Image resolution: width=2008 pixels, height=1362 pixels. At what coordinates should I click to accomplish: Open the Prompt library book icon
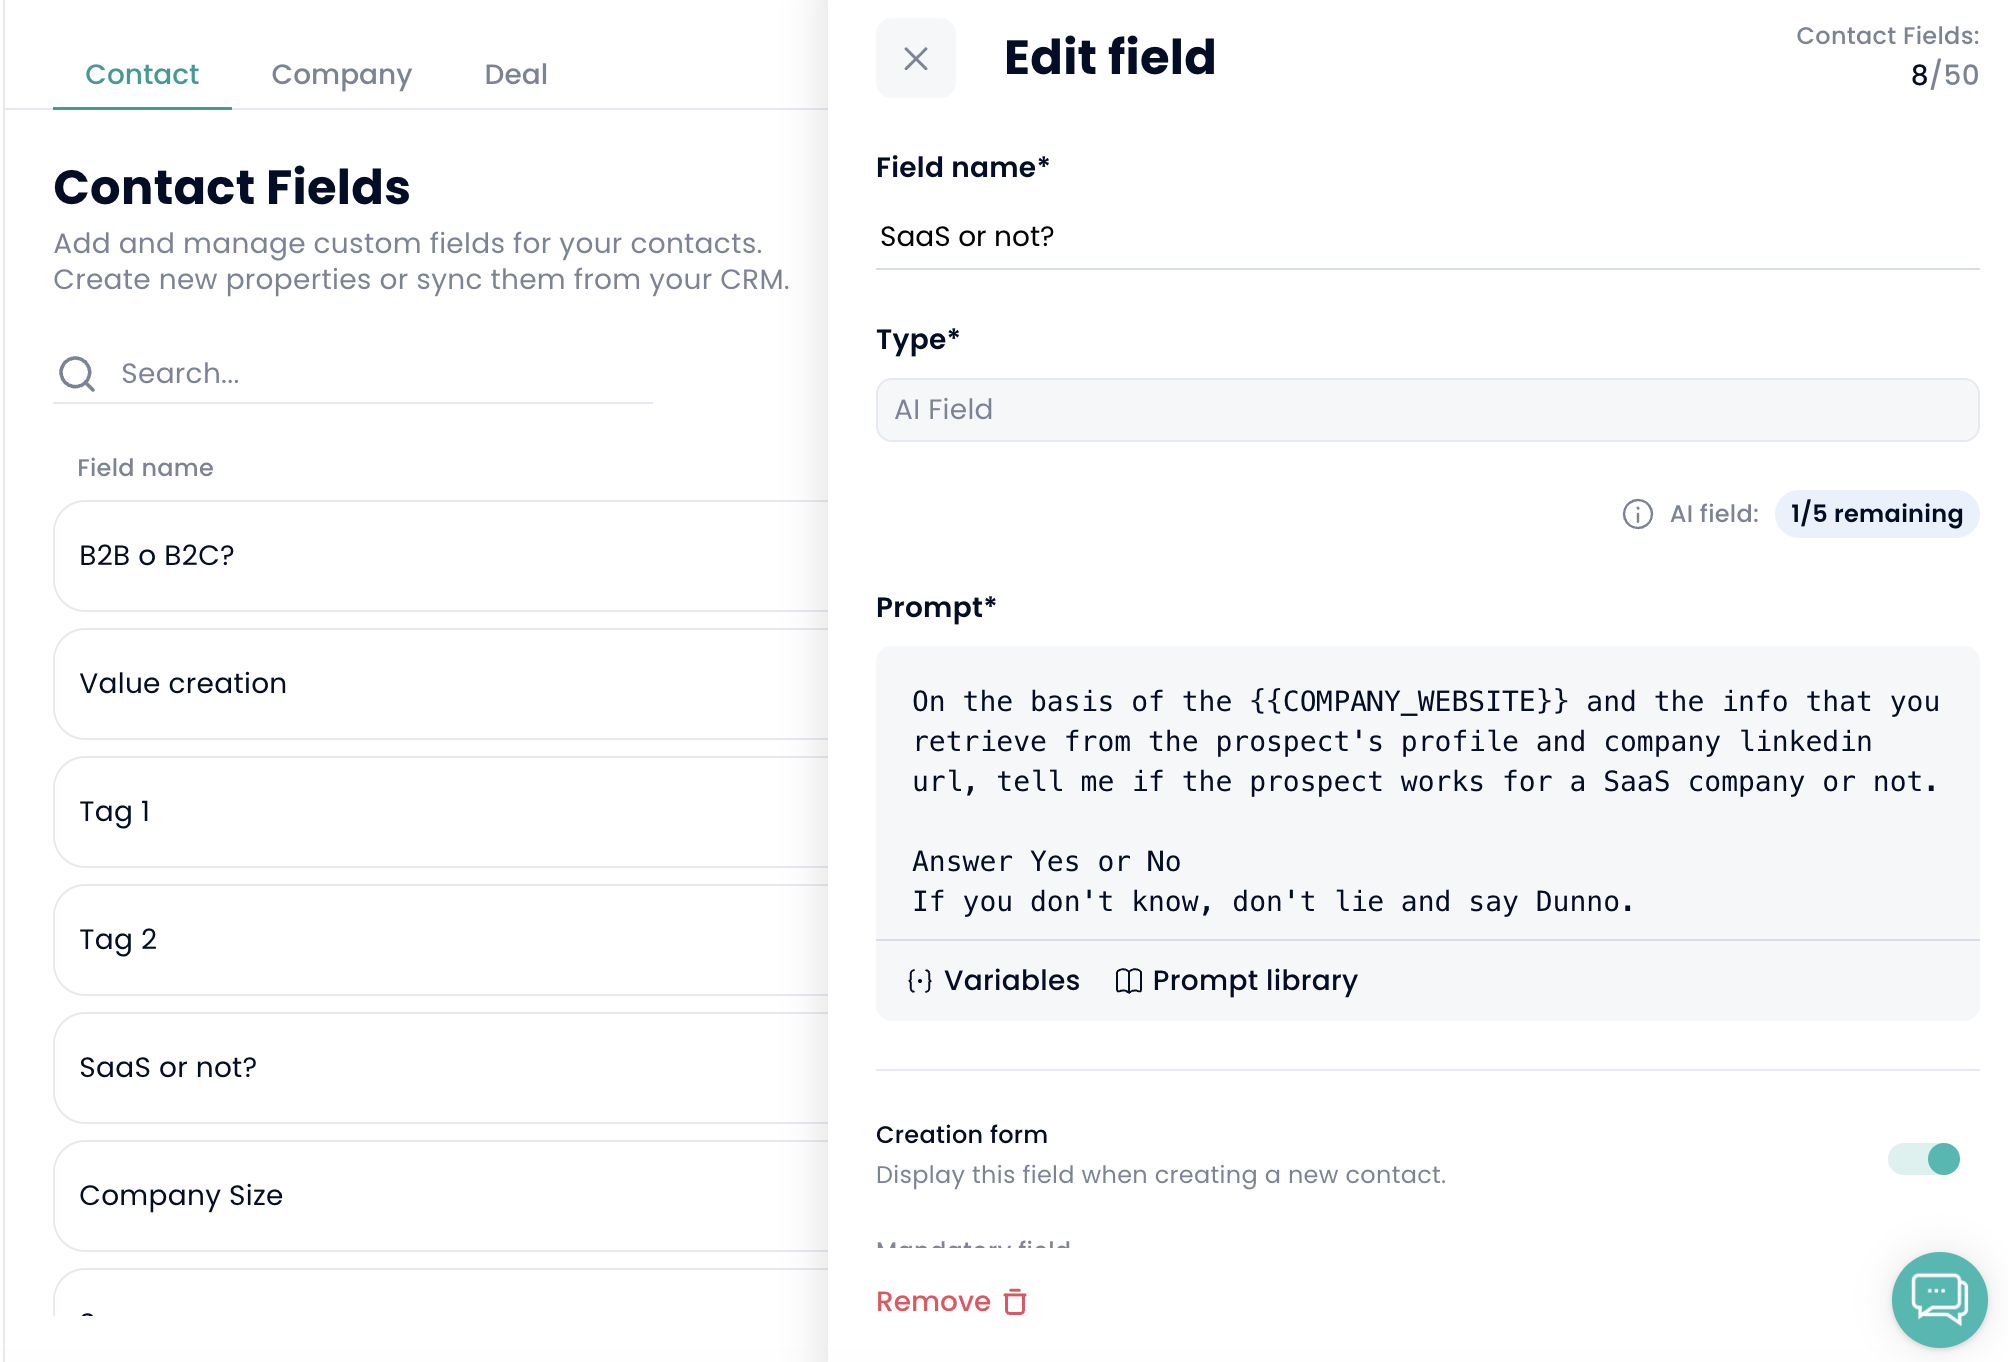(x=1128, y=981)
